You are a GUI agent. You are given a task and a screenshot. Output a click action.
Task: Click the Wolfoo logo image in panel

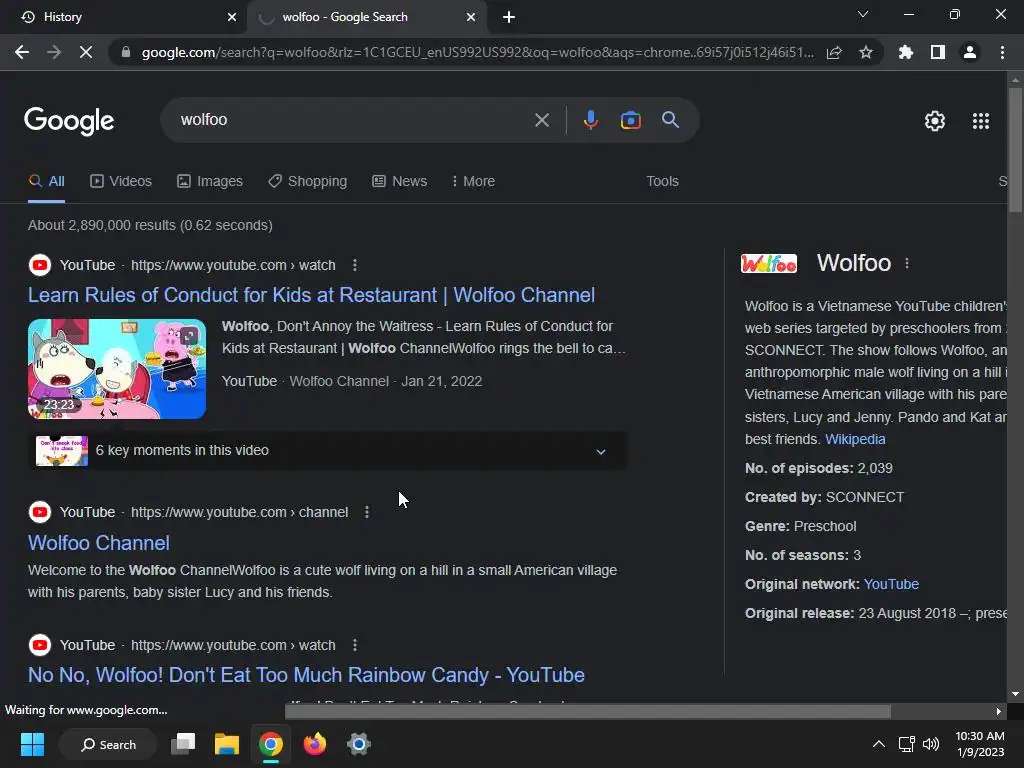769,263
